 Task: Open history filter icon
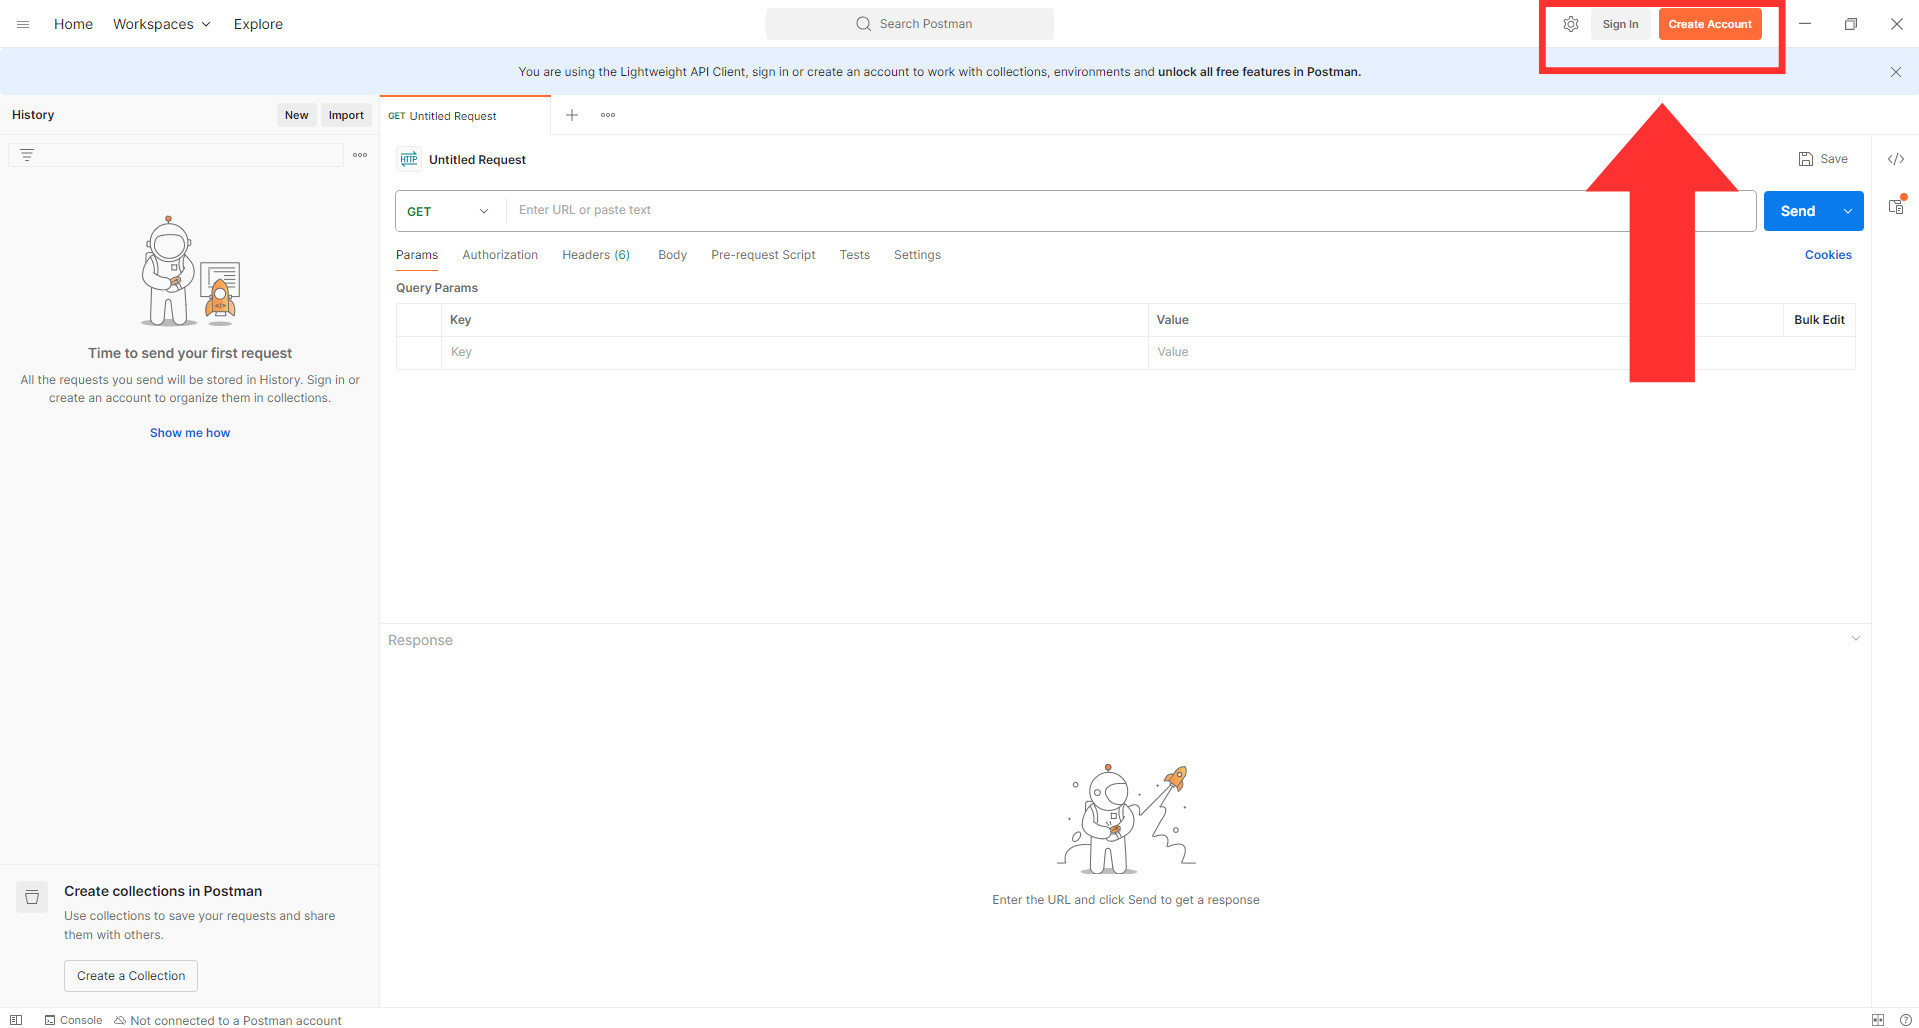pyautogui.click(x=27, y=155)
